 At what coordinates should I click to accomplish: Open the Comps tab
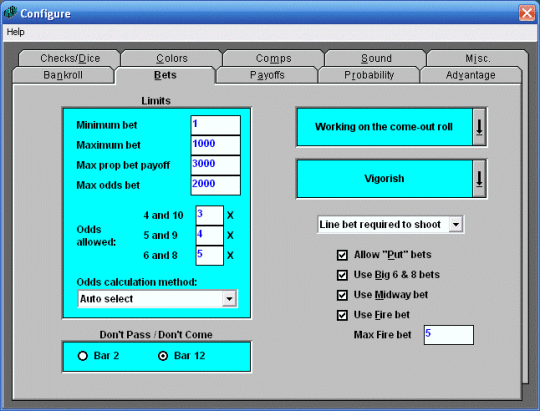273,58
